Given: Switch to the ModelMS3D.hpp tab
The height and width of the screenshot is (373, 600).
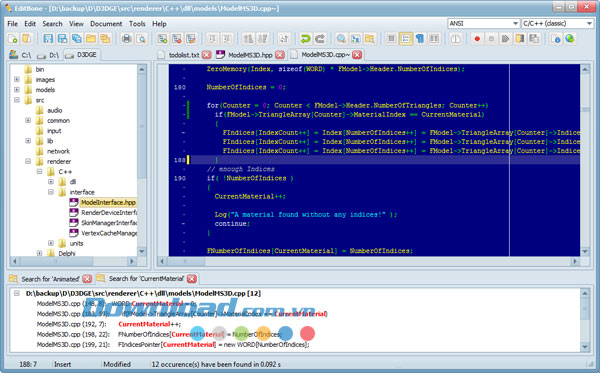Looking at the screenshot, I should (x=249, y=55).
